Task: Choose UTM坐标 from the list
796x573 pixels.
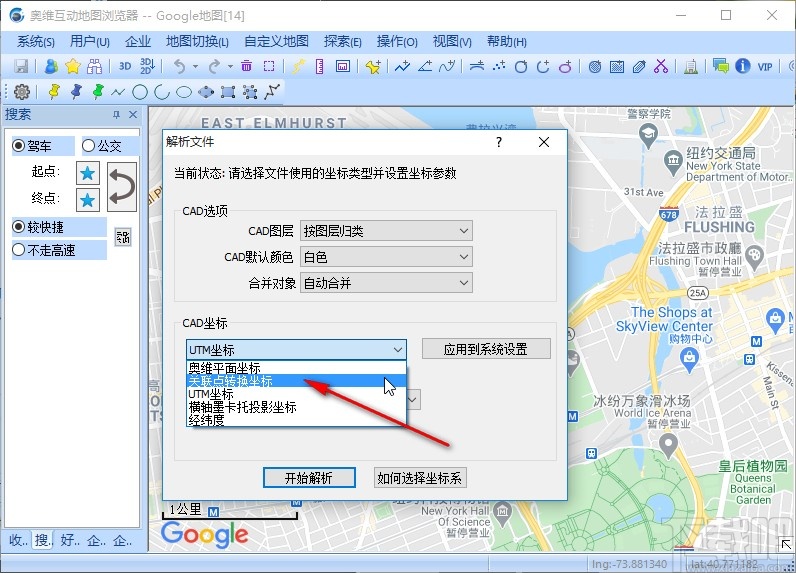Action: [x=296, y=394]
